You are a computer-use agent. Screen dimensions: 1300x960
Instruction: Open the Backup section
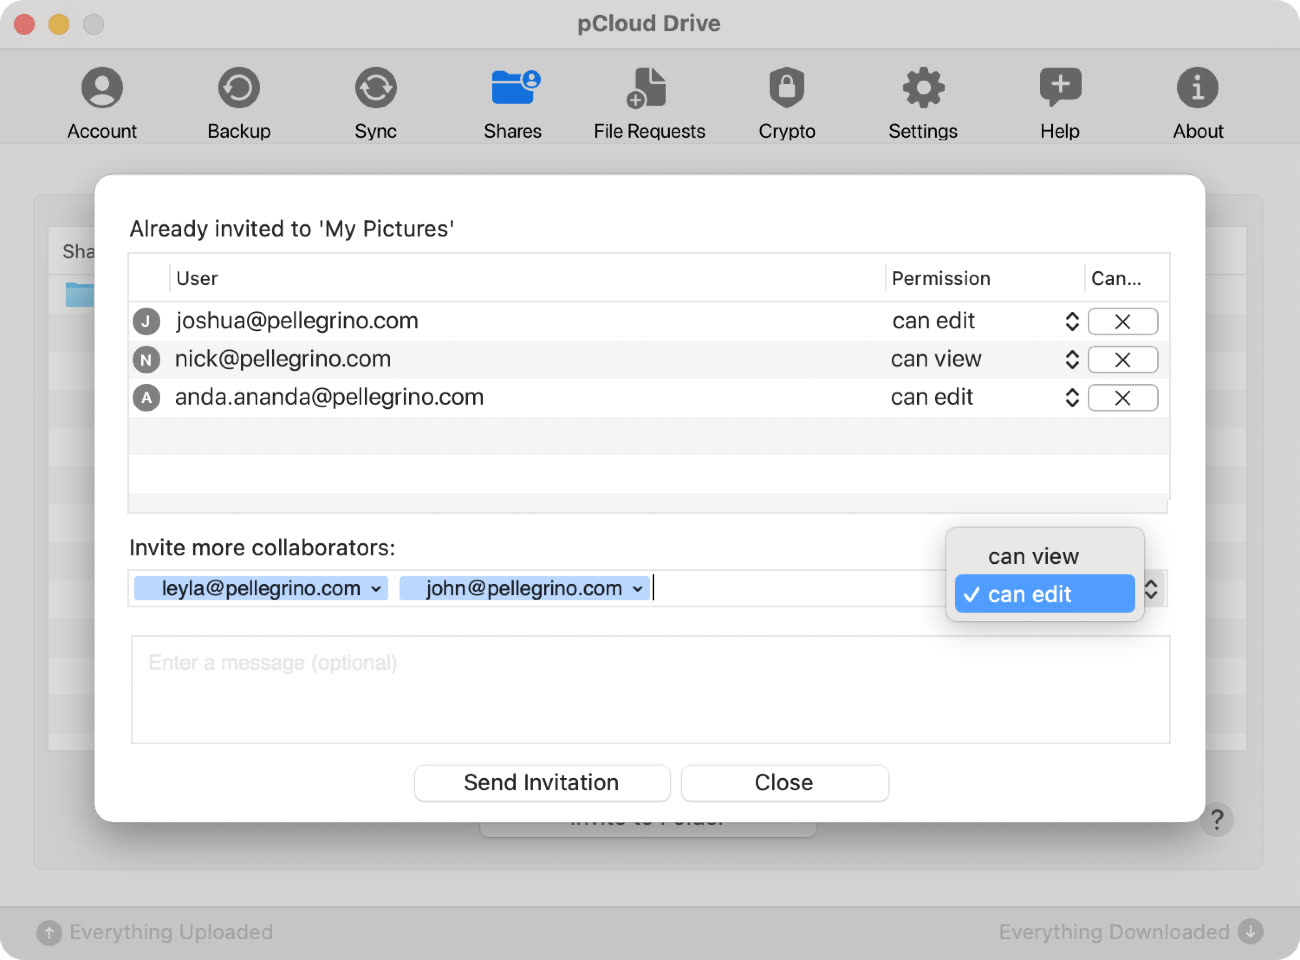[x=239, y=103]
